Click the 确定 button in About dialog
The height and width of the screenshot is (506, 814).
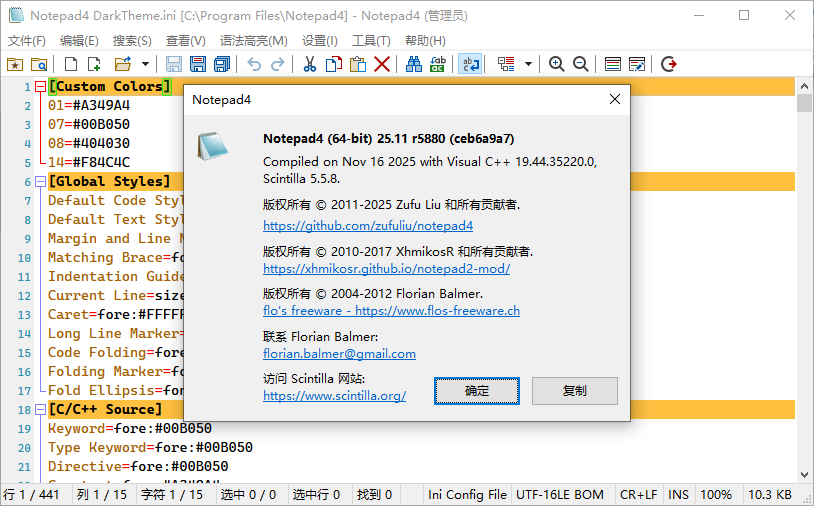[477, 390]
